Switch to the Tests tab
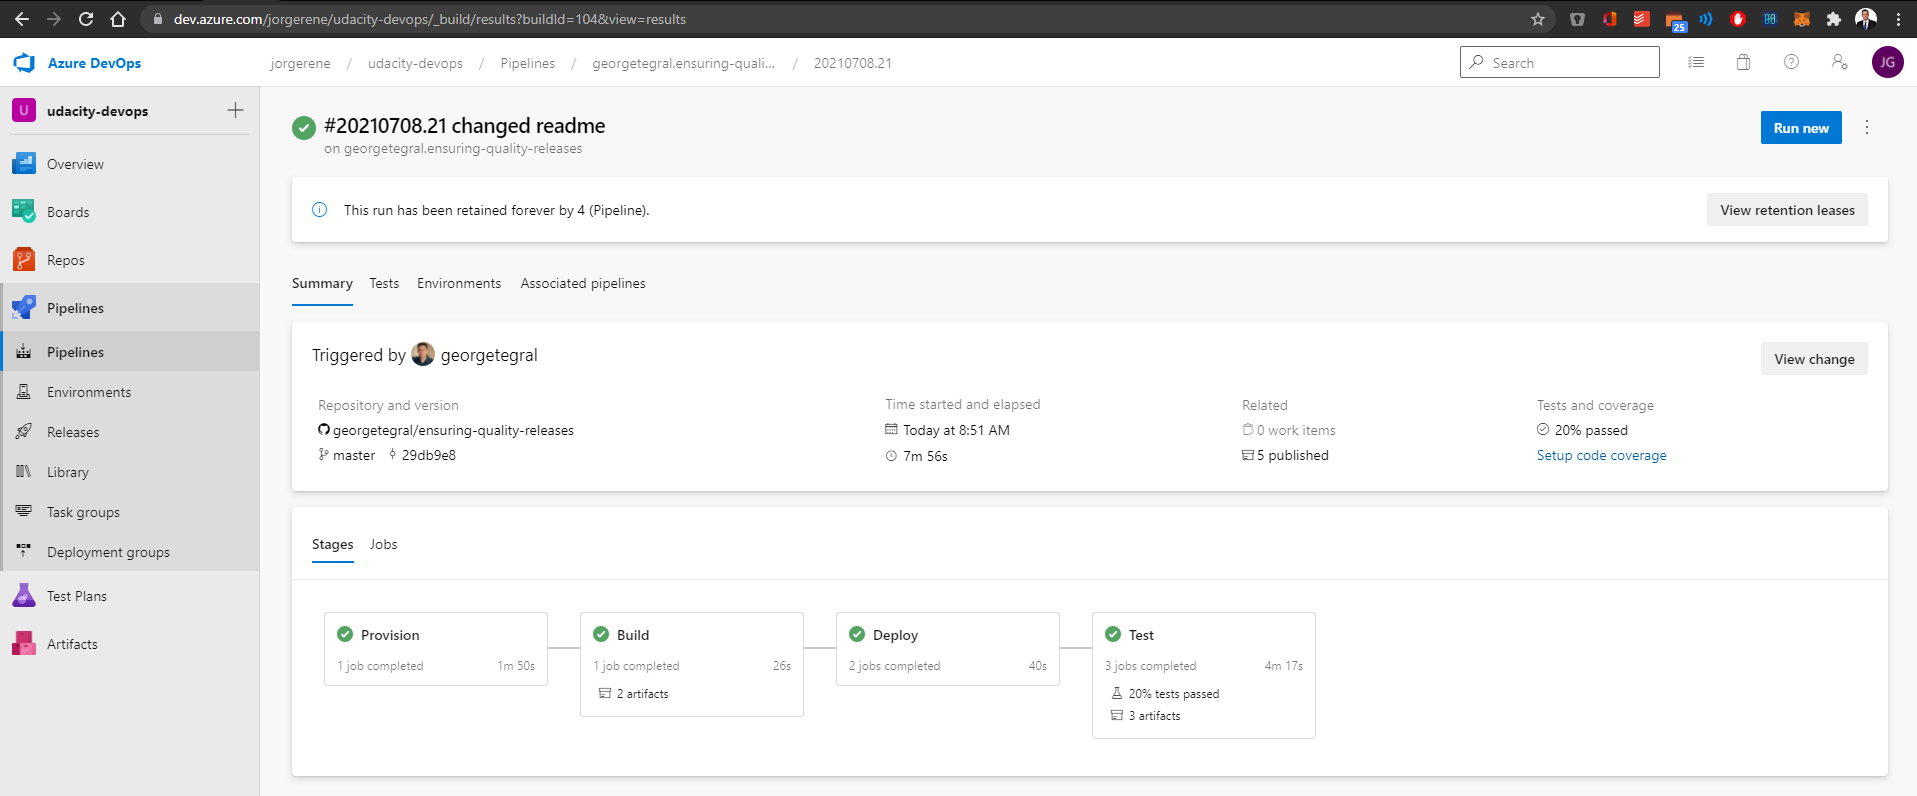 point(384,284)
